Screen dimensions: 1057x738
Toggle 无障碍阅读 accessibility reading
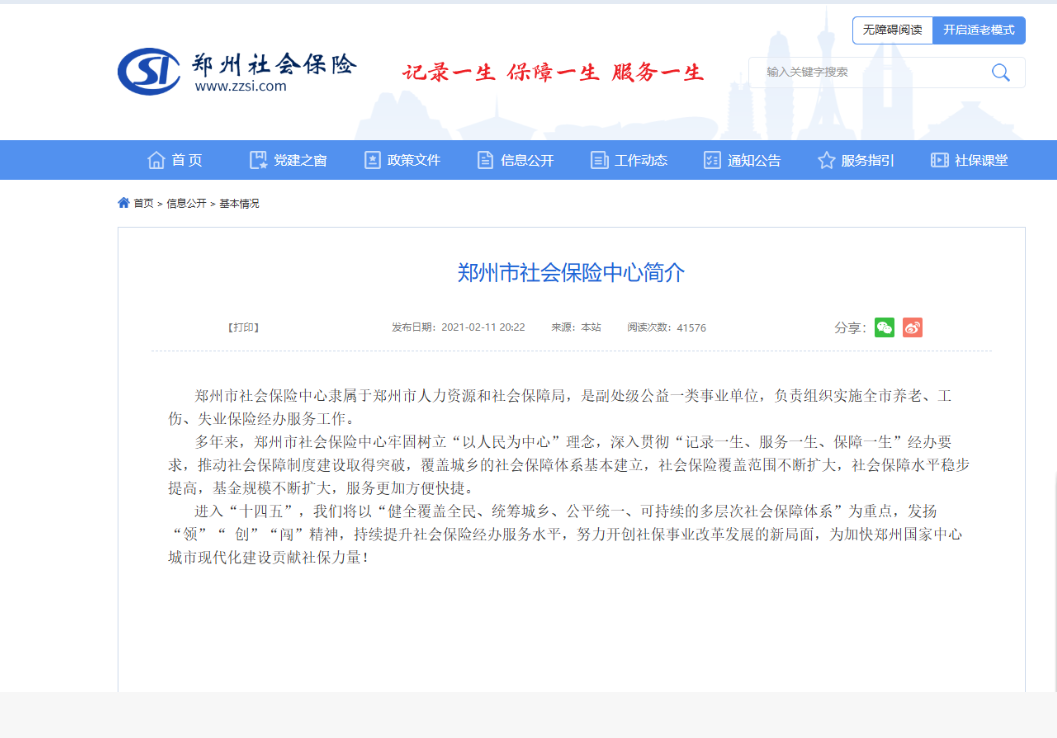893,30
